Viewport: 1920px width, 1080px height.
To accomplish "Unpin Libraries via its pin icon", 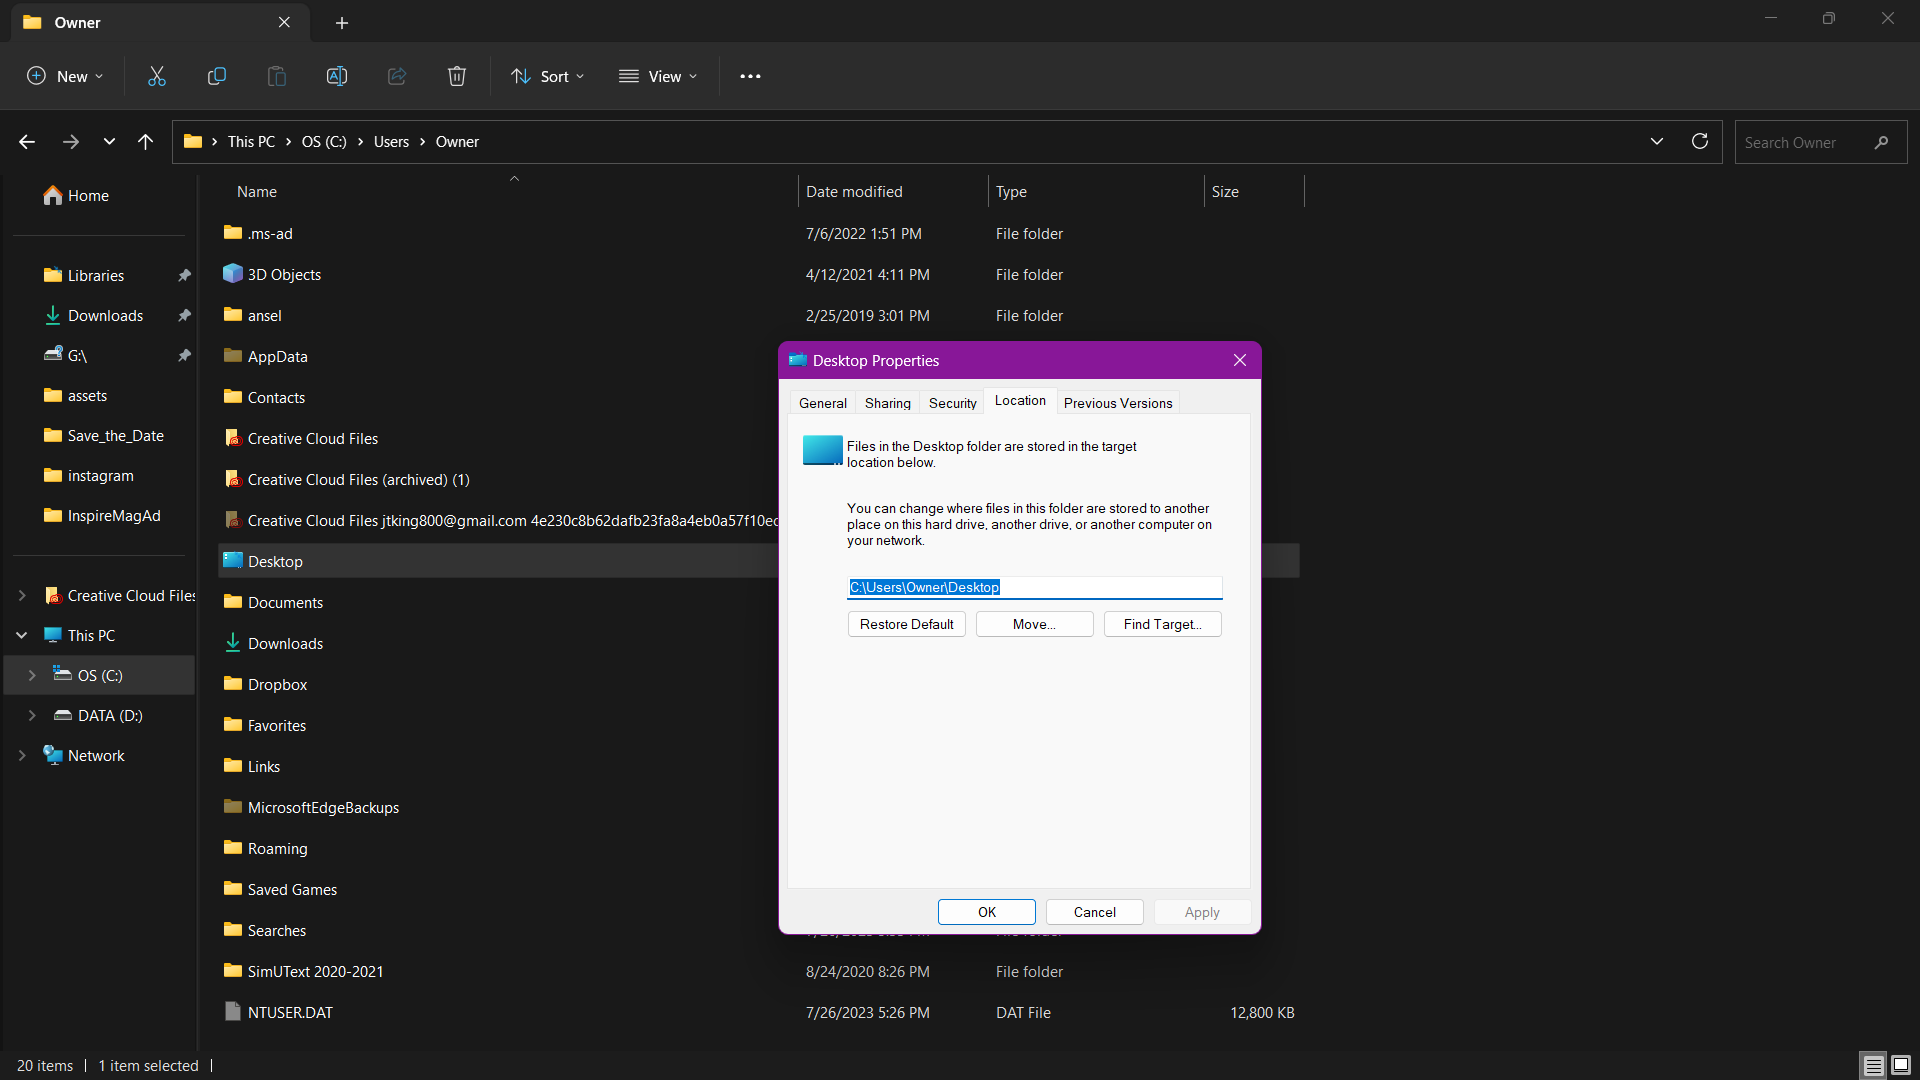I will (184, 276).
